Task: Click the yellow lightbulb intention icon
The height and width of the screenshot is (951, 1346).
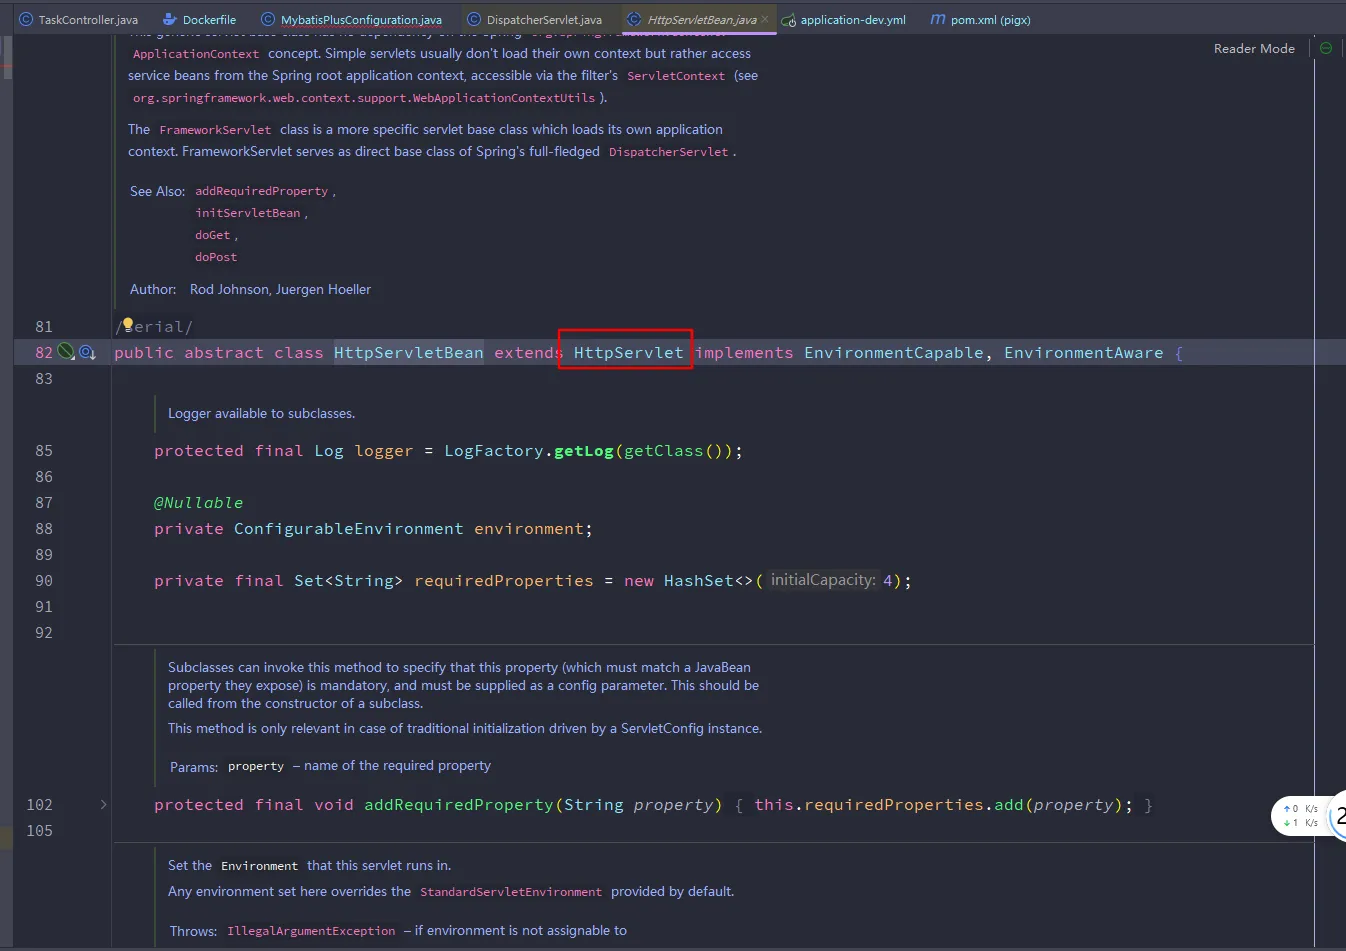Action: click(x=127, y=323)
